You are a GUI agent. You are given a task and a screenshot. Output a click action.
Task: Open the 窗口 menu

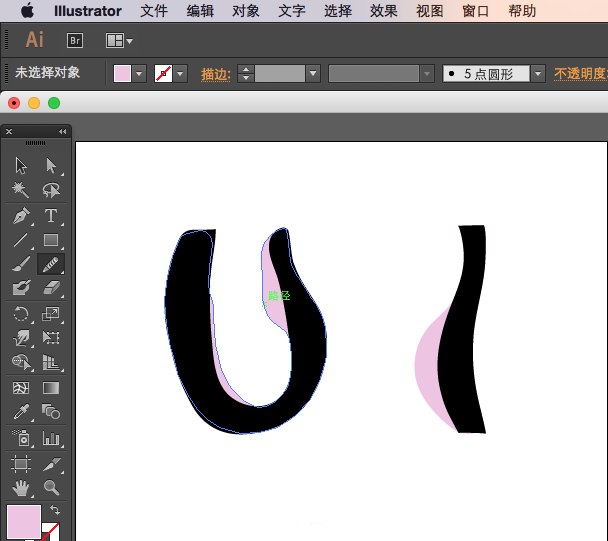tap(476, 11)
